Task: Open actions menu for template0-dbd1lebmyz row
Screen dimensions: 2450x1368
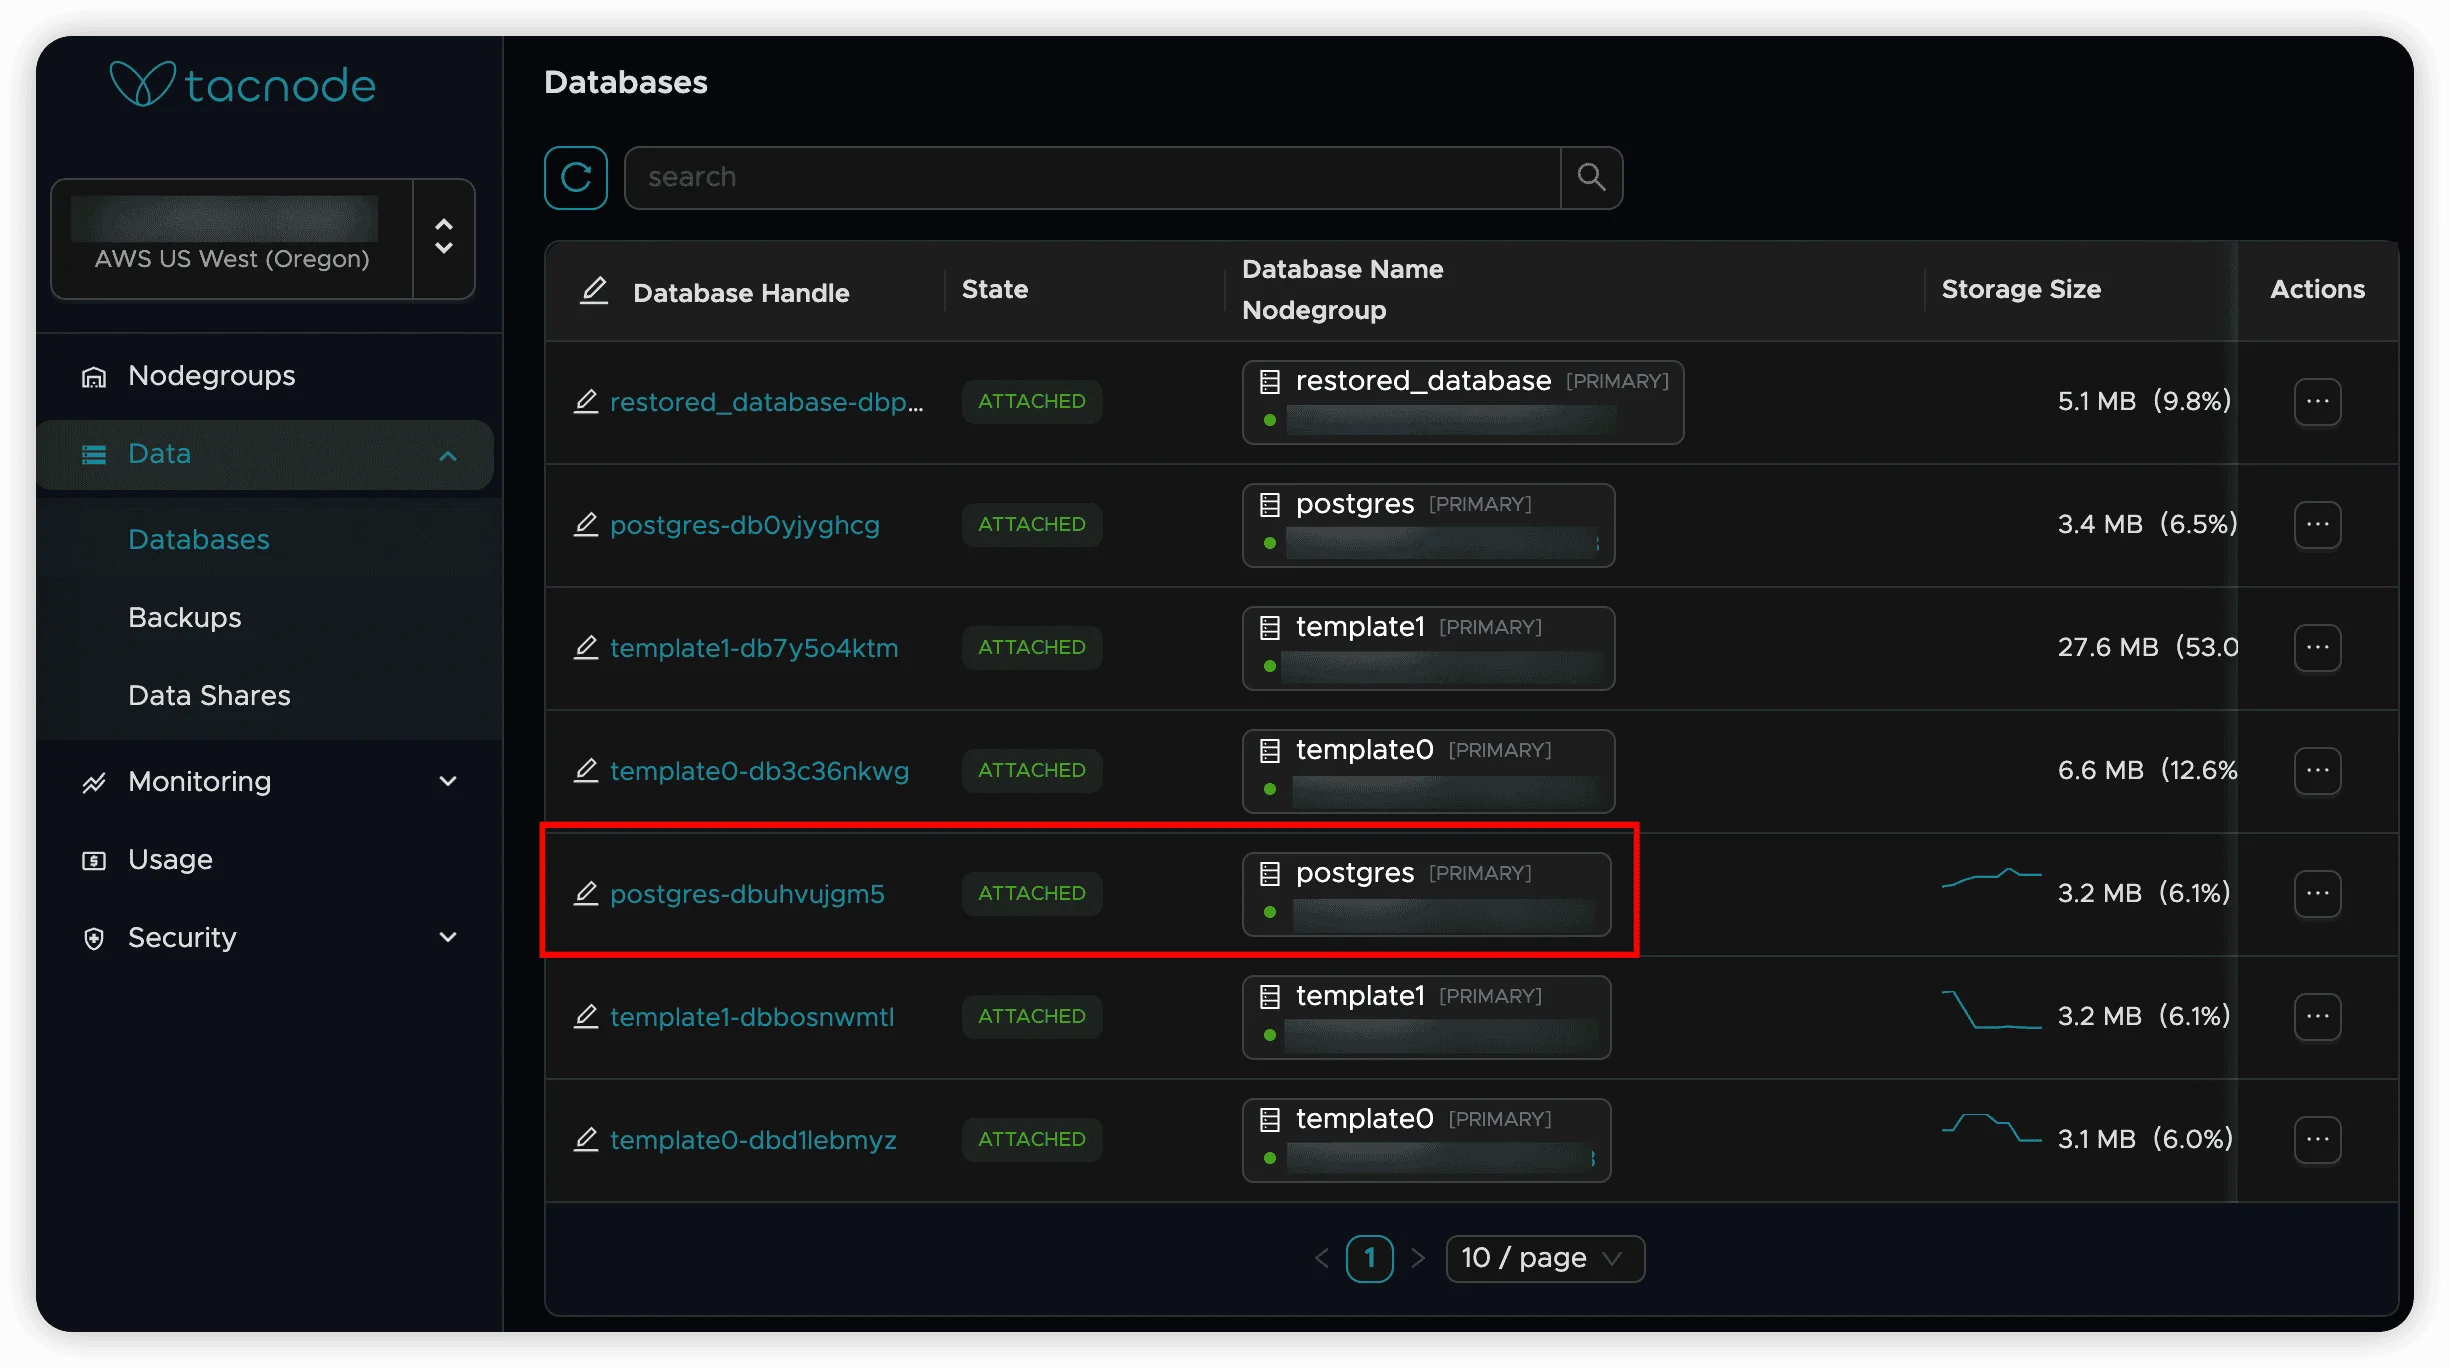Action: click(x=2317, y=1140)
